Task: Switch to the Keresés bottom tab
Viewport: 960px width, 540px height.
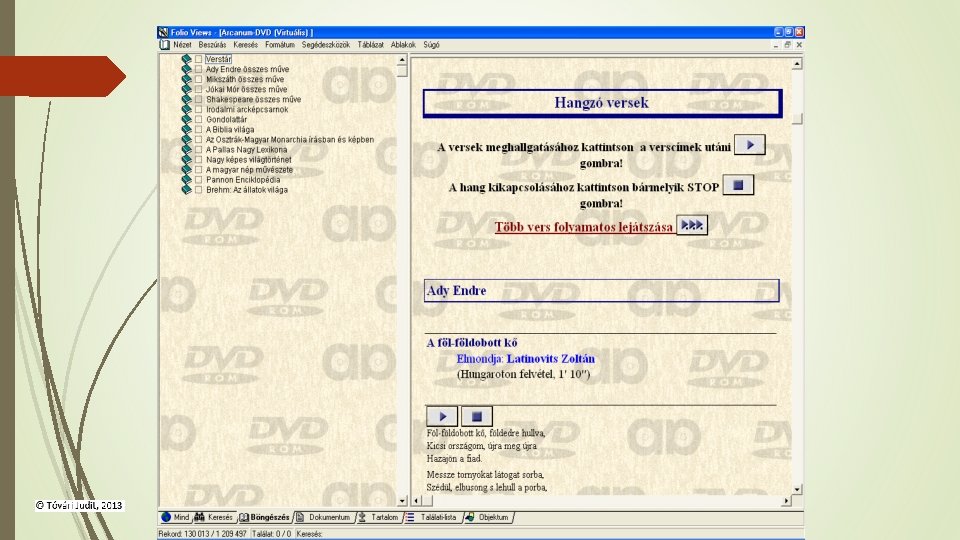Action: click(x=214, y=517)
